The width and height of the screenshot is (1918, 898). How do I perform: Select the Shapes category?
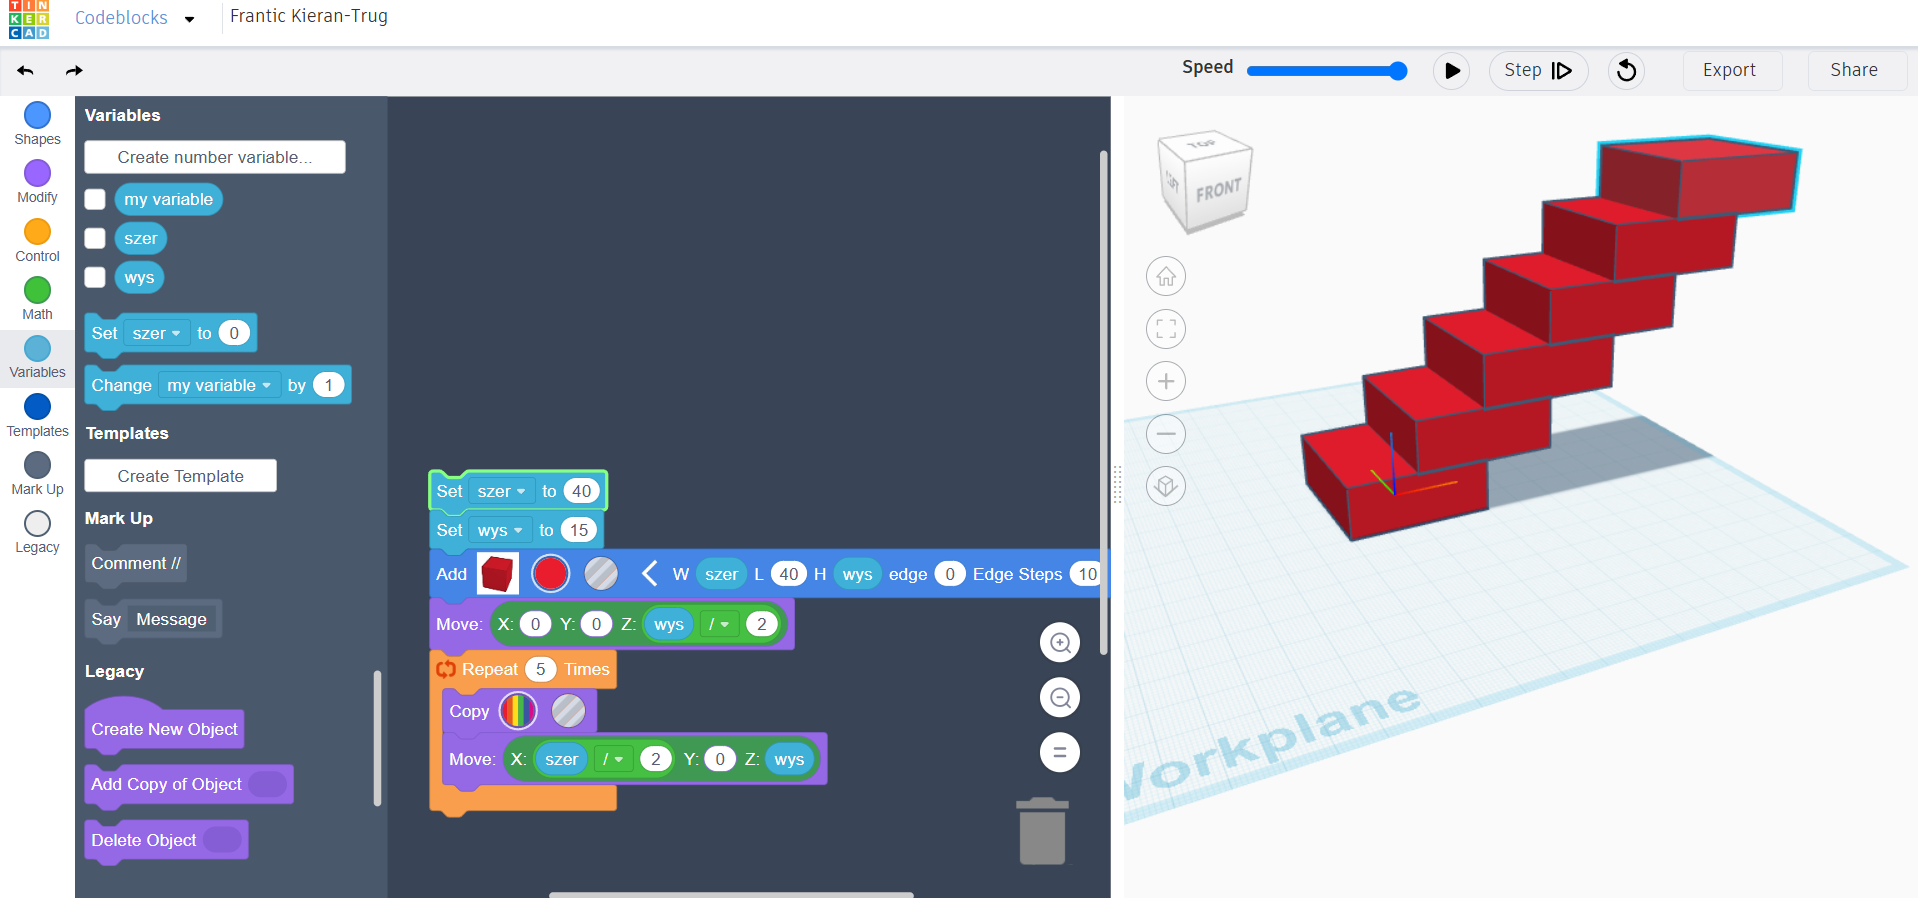[x=37, y=124]
